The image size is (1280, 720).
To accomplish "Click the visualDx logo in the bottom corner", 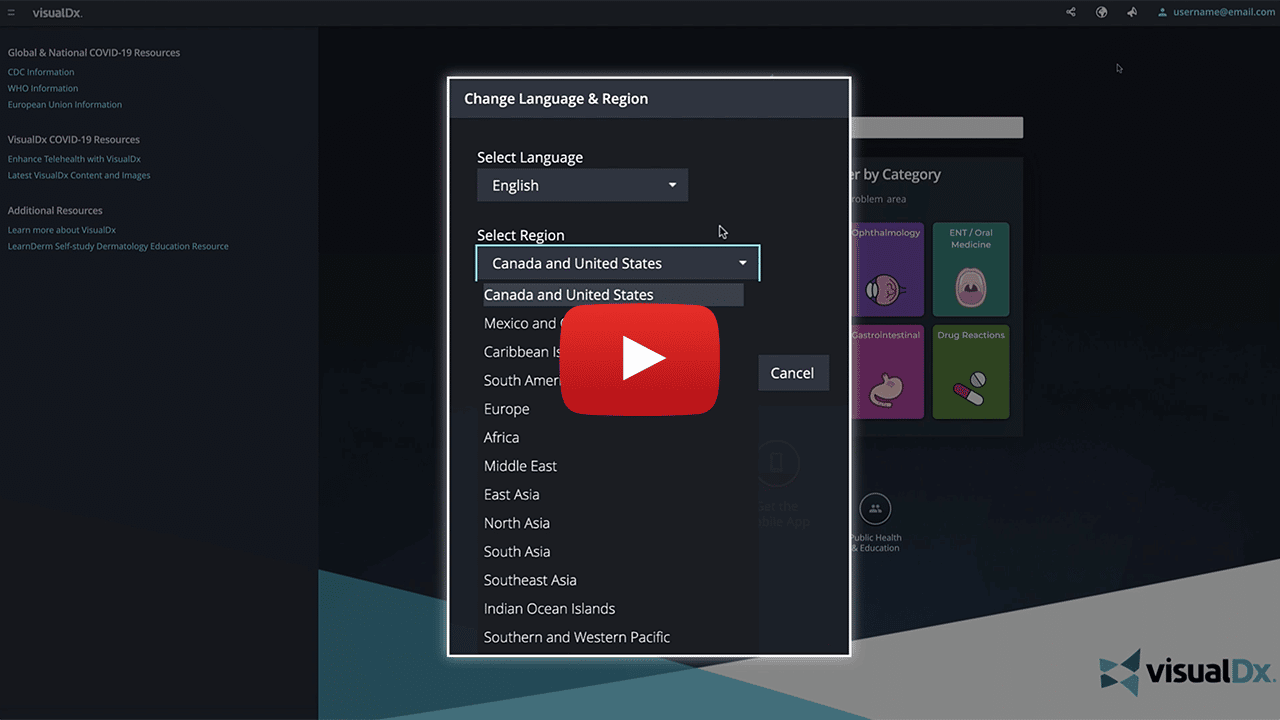I will coord(1186,672).
